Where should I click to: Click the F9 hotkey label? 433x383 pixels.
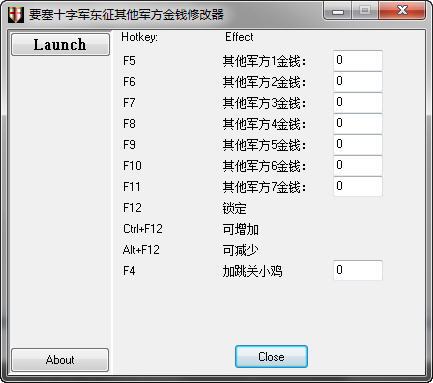(129, 145)
